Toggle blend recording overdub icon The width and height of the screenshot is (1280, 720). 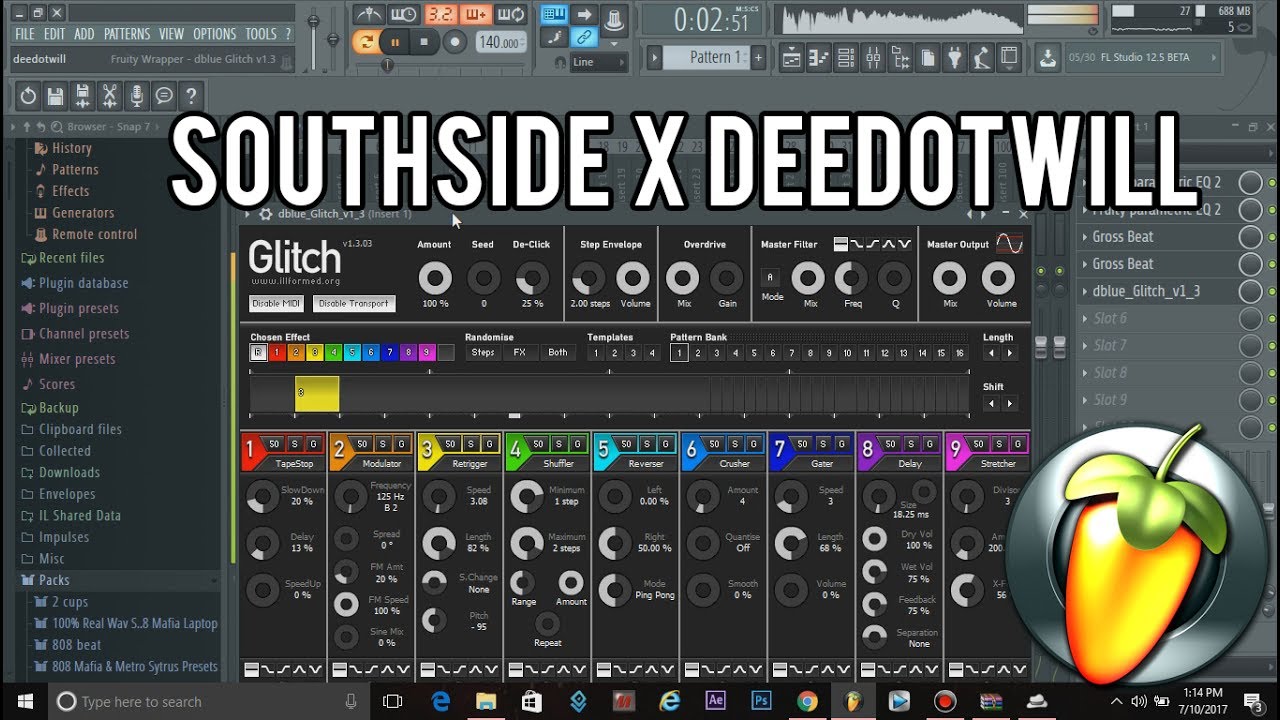pos(476,14)
